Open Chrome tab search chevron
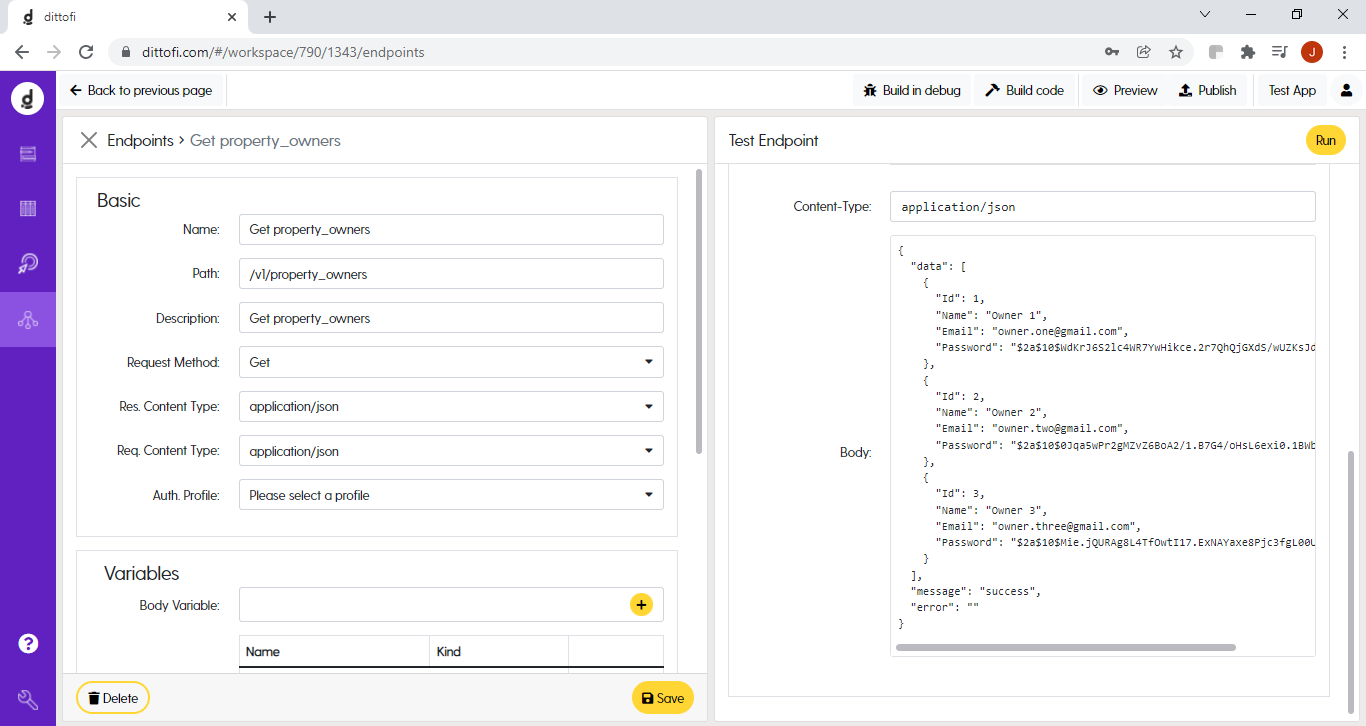1366x726 pixels. click(1205, 15)
